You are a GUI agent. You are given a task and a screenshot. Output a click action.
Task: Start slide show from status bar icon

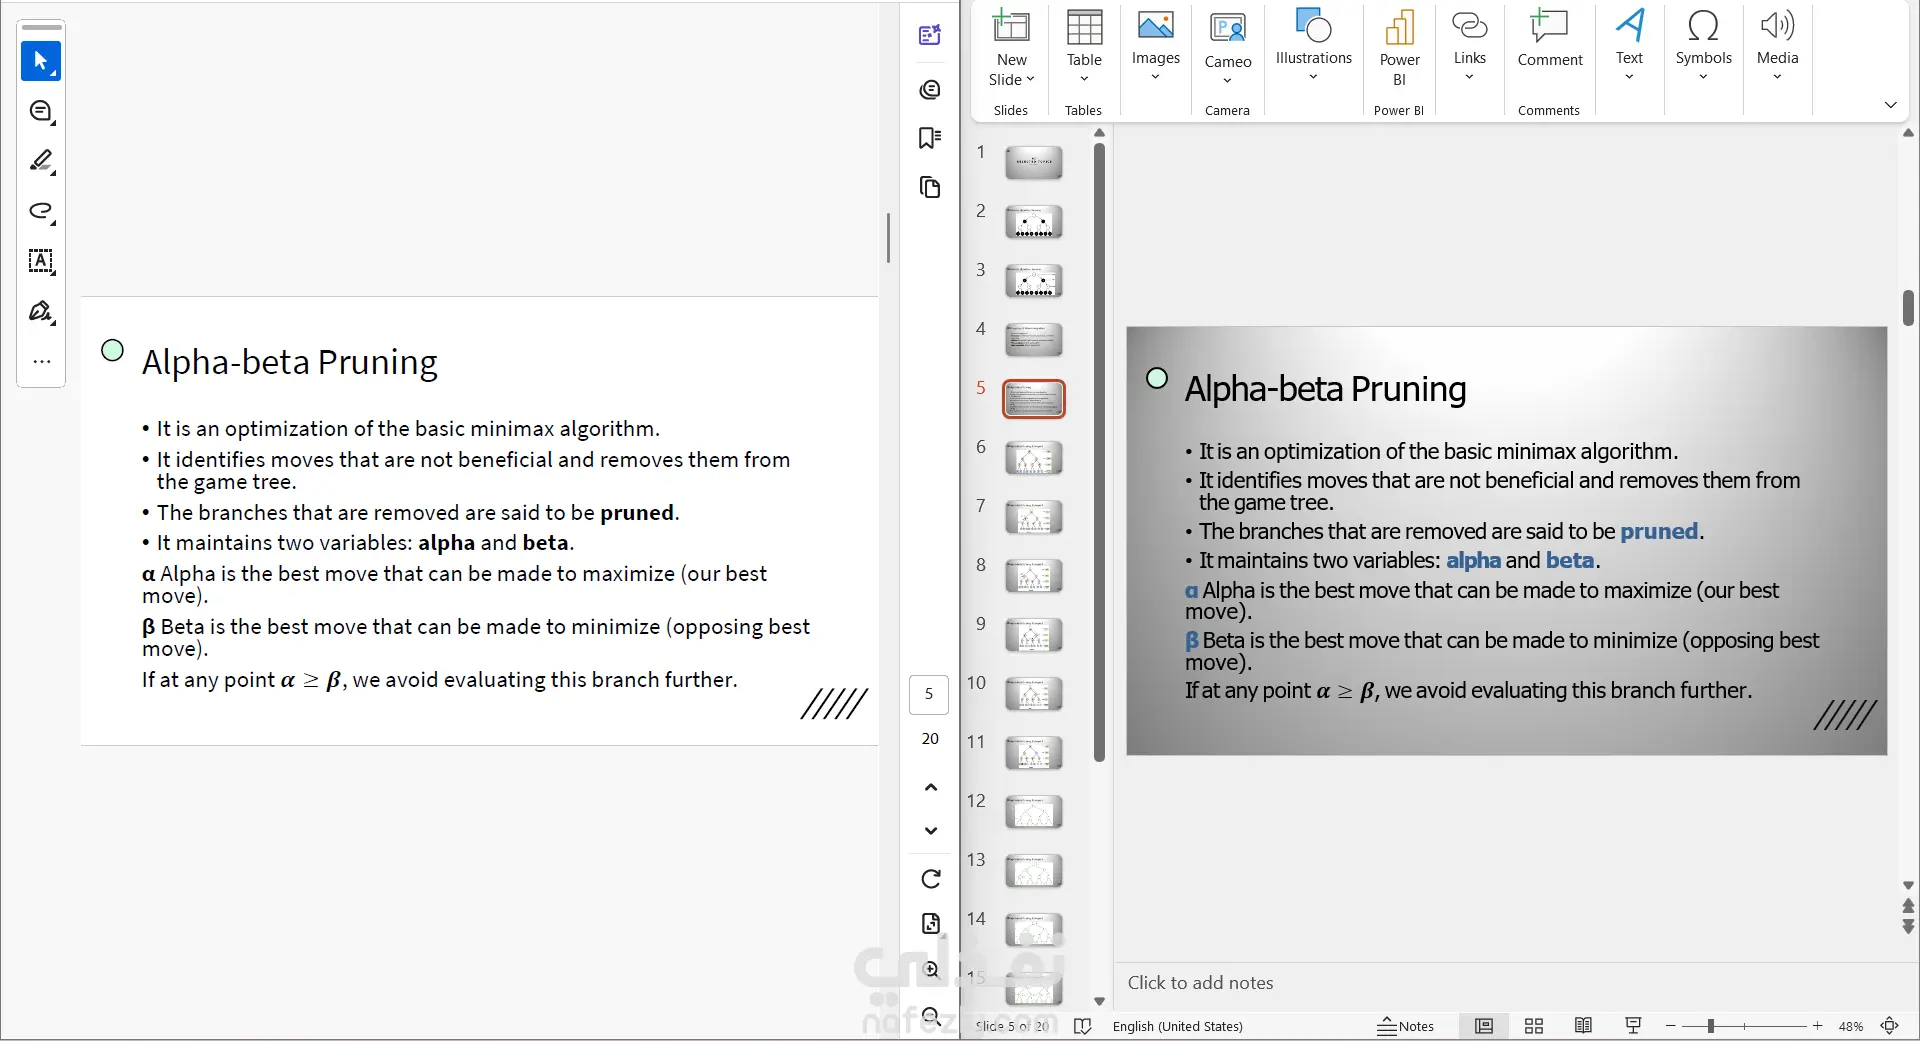pos(1633,1026)
